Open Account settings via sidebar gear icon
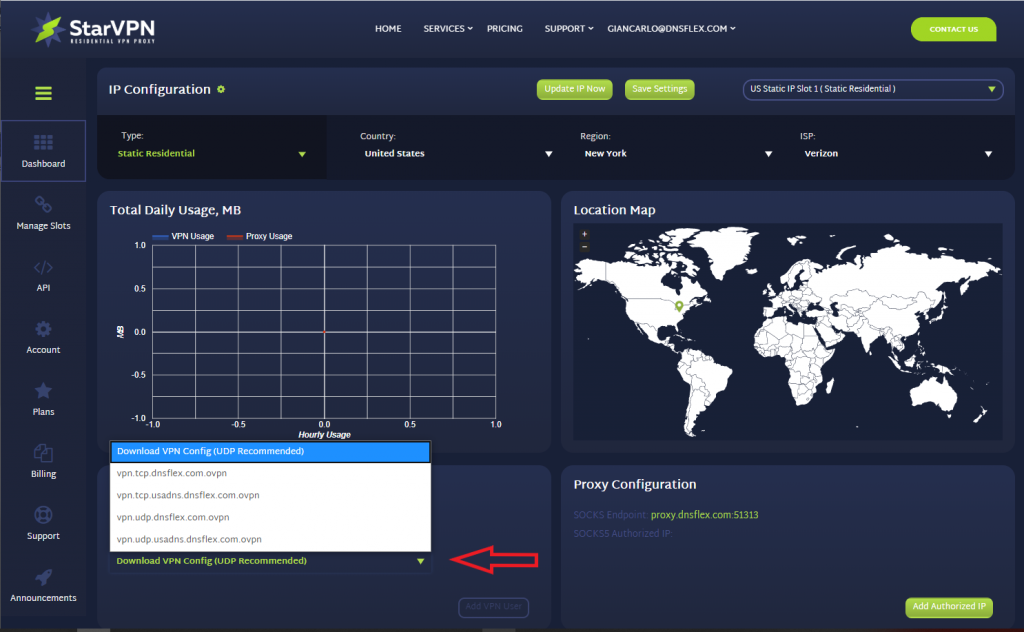This screenshot has height=632, width=1024. pos(43,337)
